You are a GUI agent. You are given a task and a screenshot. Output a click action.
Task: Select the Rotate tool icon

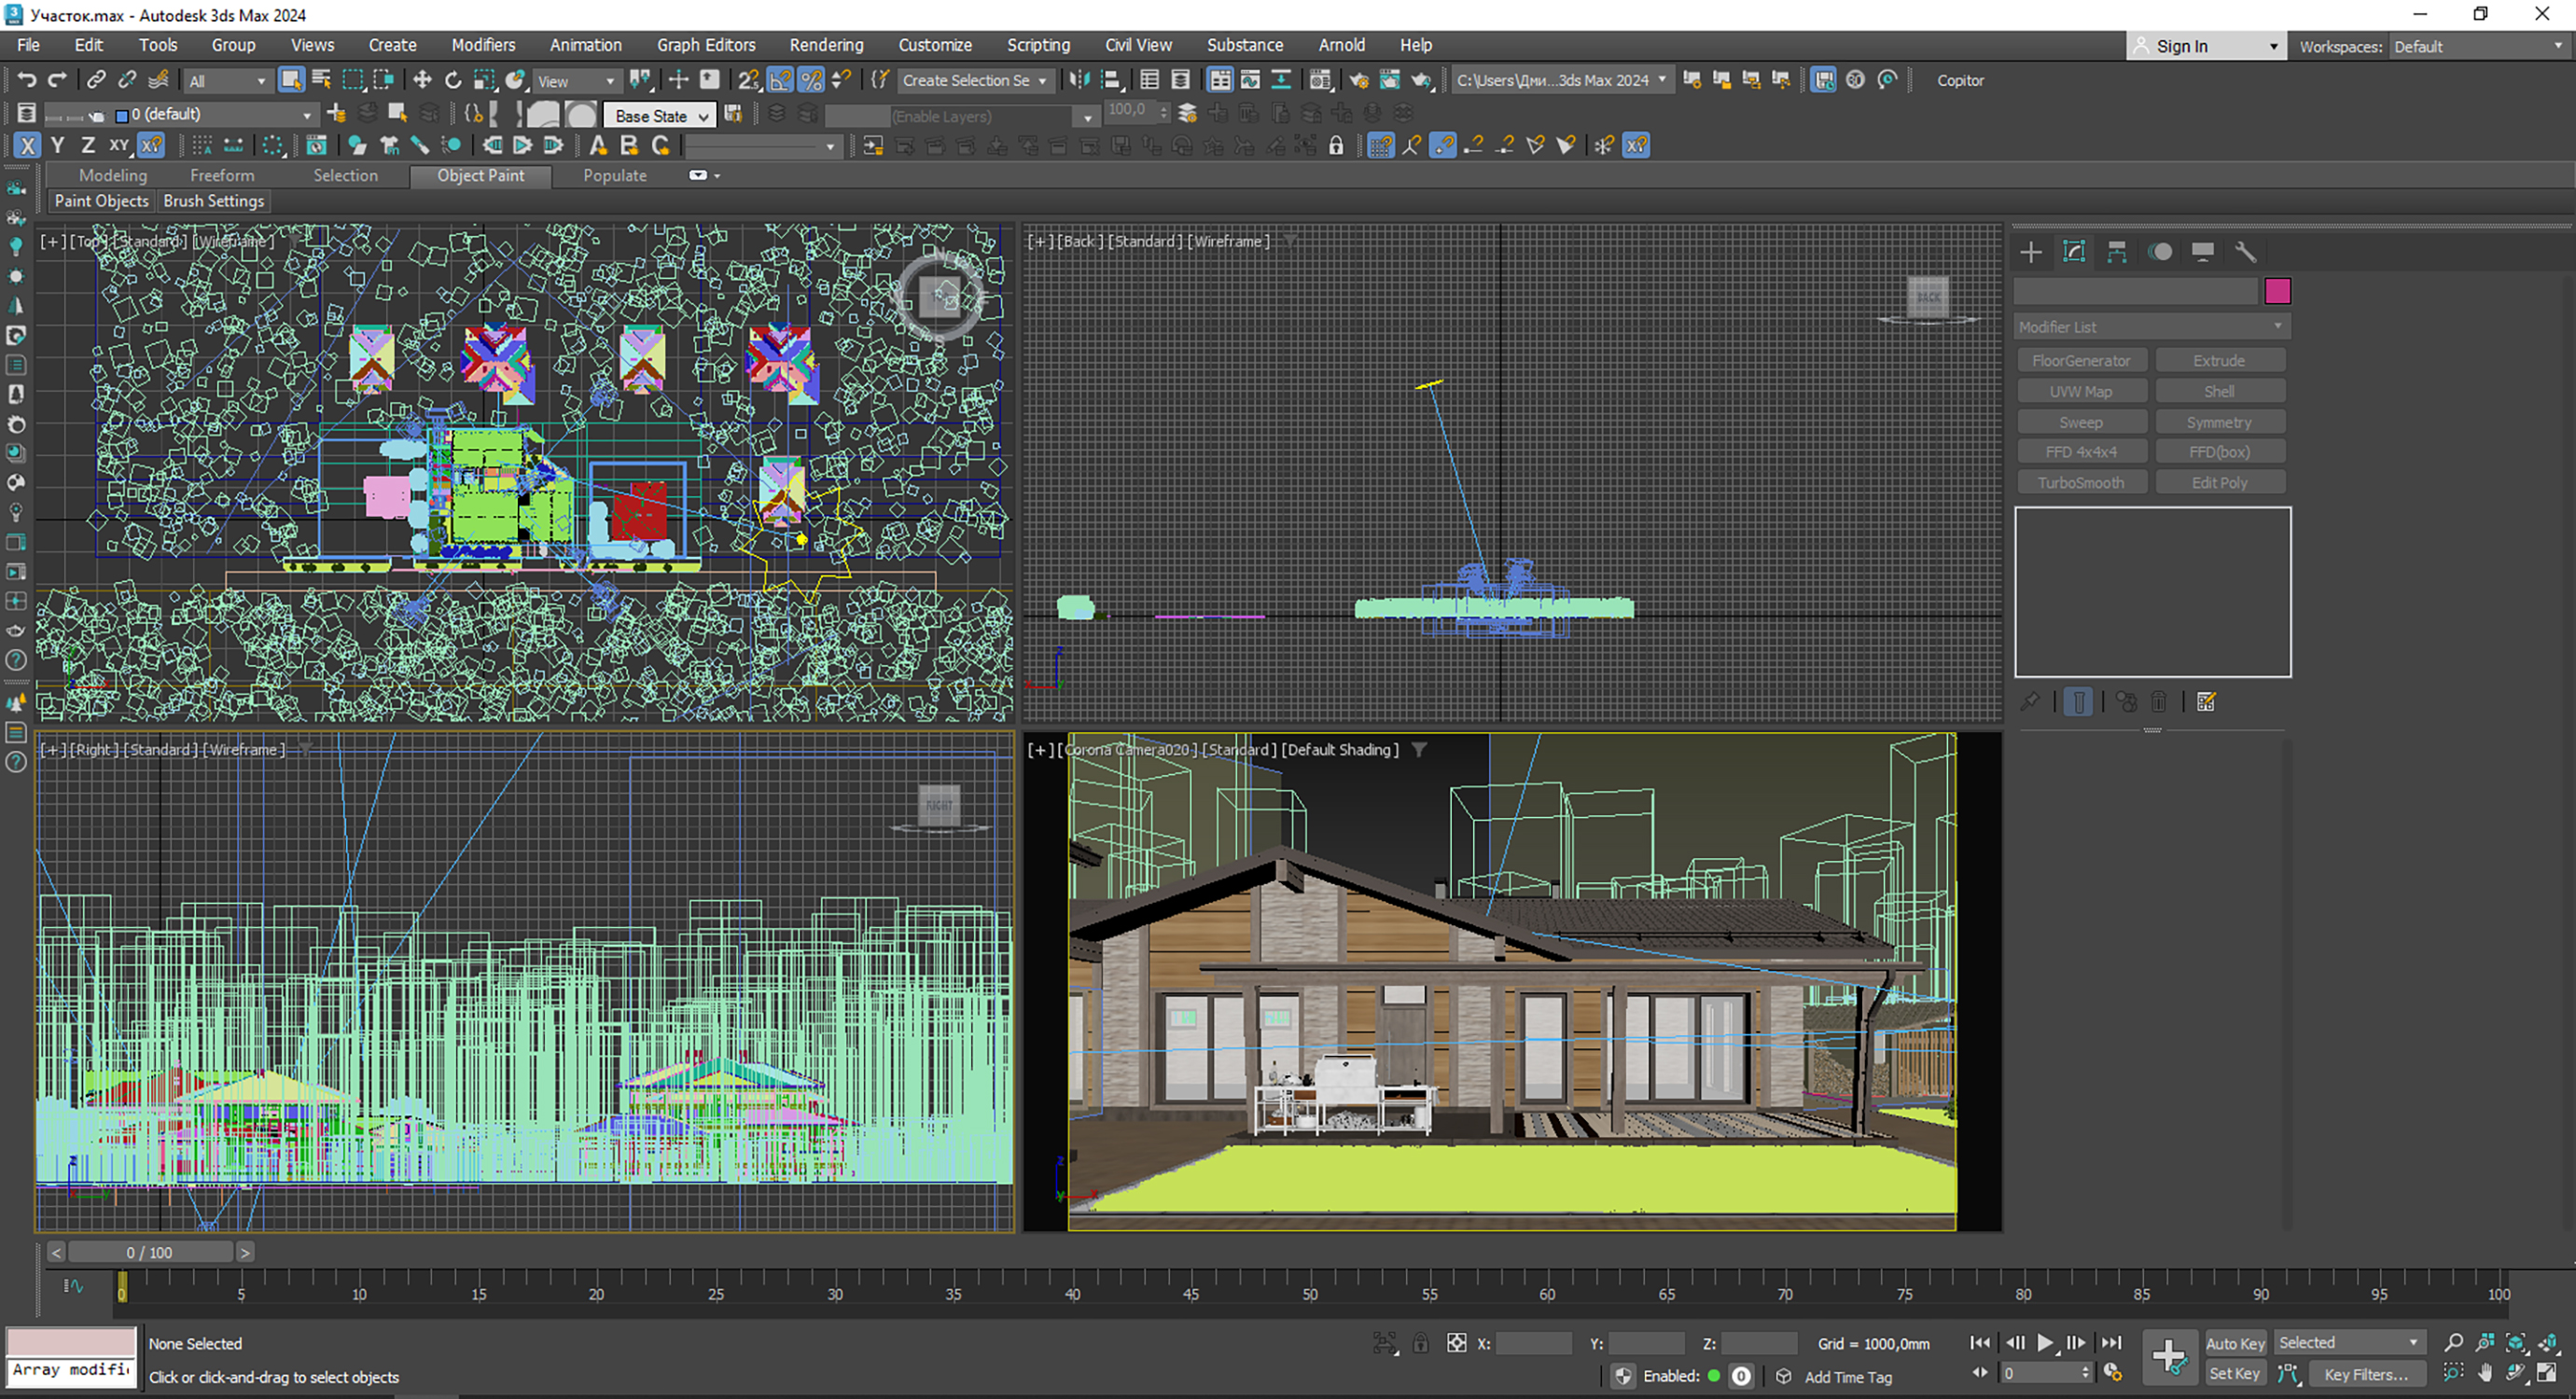point(453,80)
